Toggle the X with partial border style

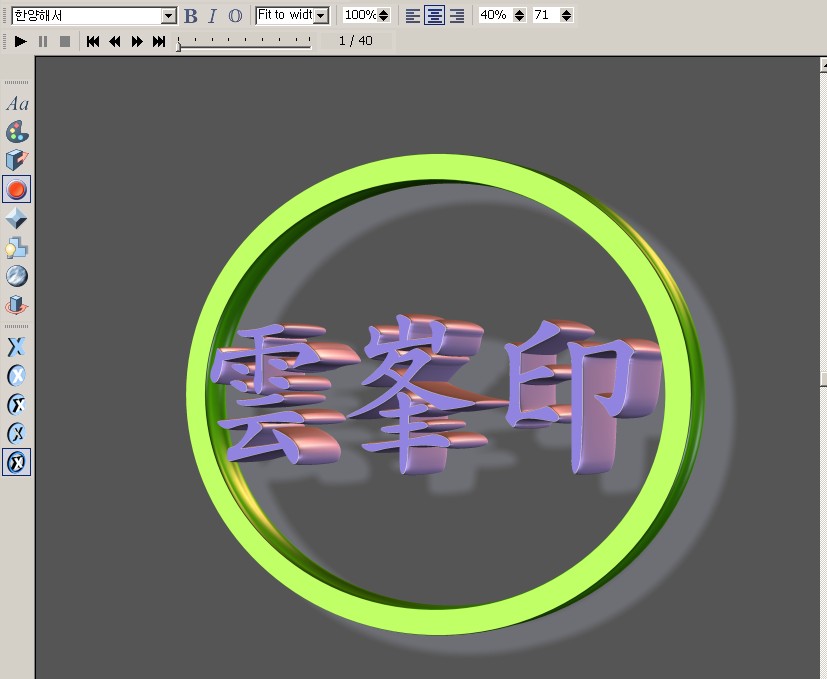coord(17,405)
